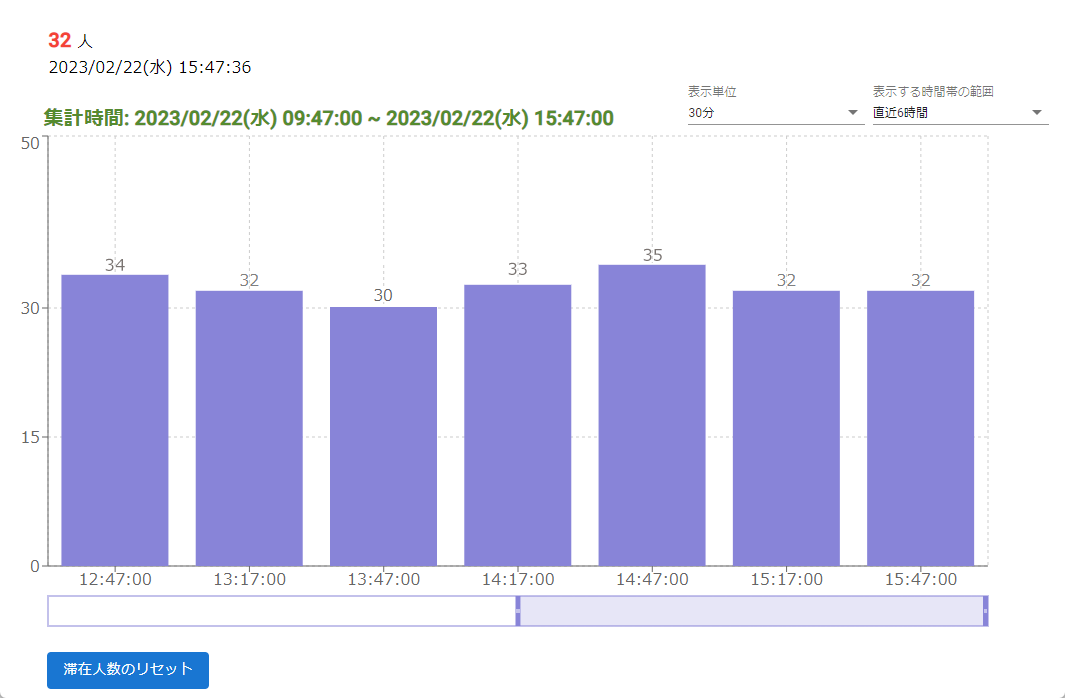1065x698 pixels.
Task: Click the 2023/02/22(水) 15:47:36 timestamp
Action: pos(150,68)
